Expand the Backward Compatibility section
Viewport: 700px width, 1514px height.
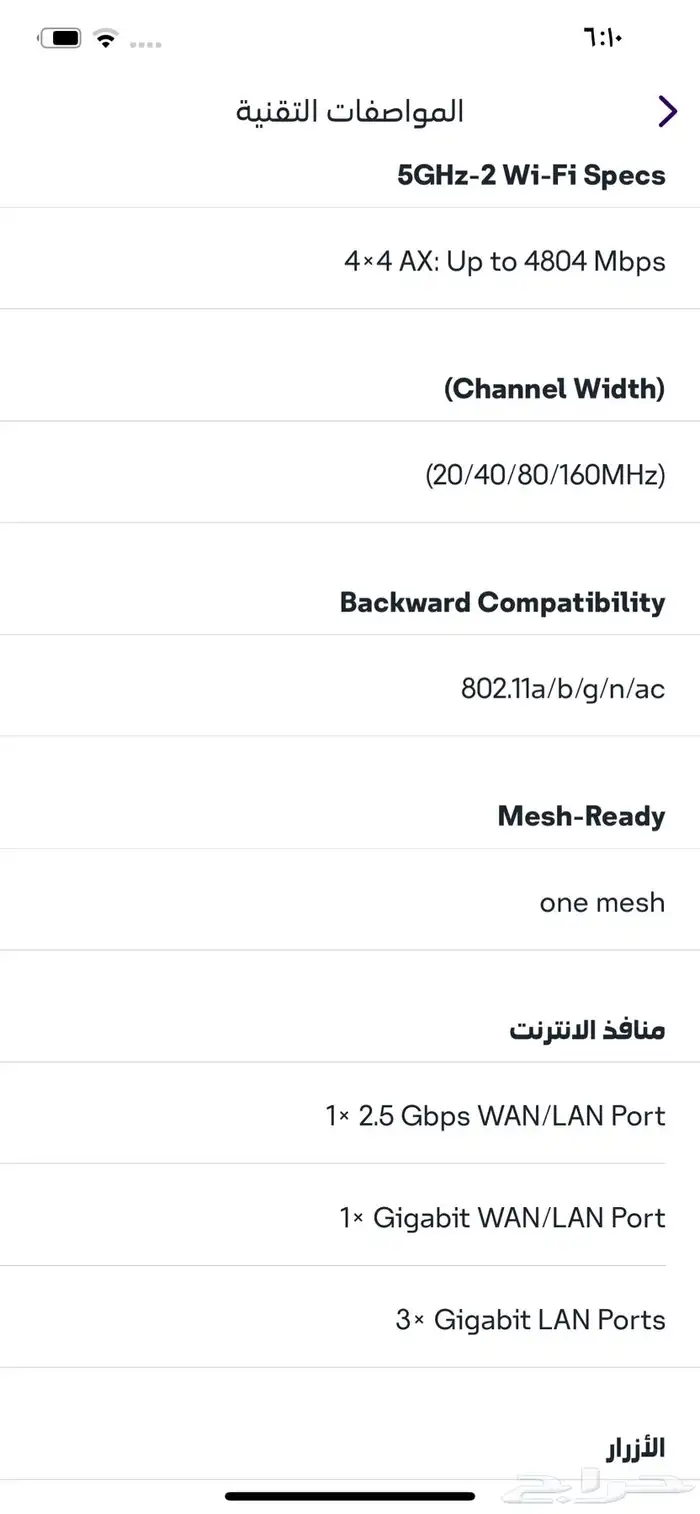[502, 602]
